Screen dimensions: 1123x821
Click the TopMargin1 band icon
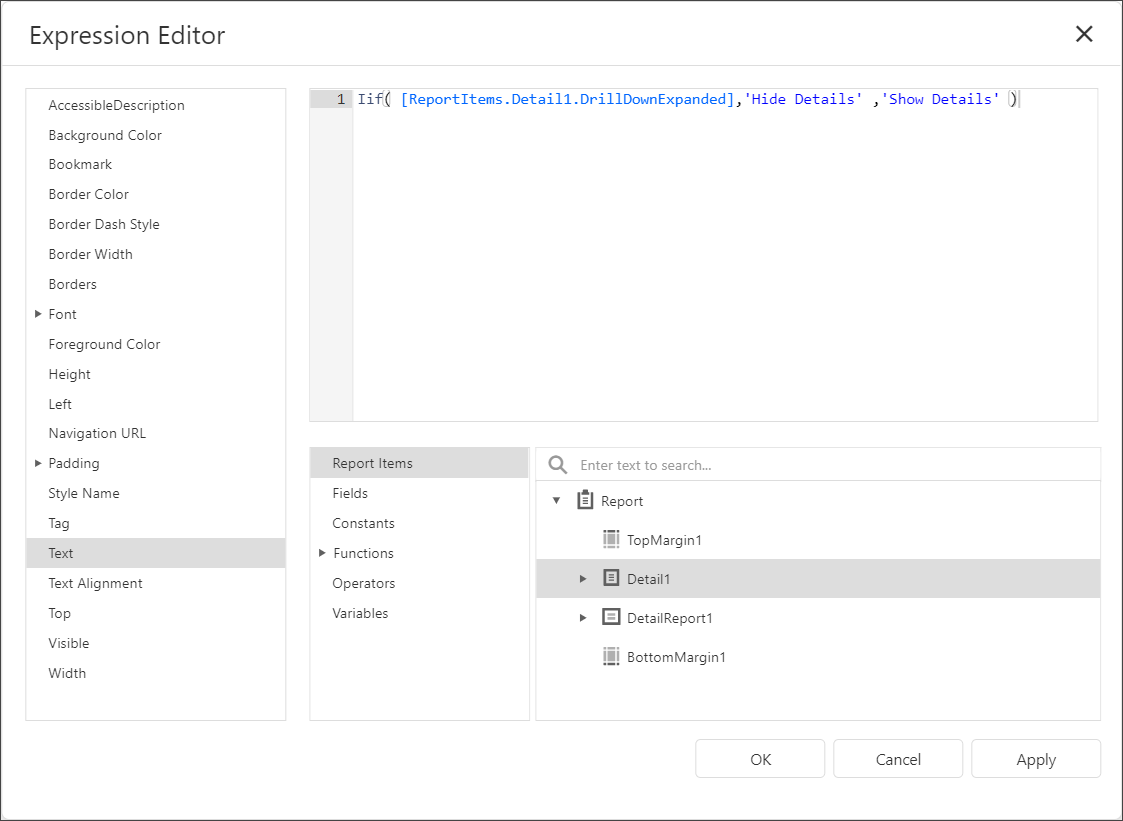[611, 539]
